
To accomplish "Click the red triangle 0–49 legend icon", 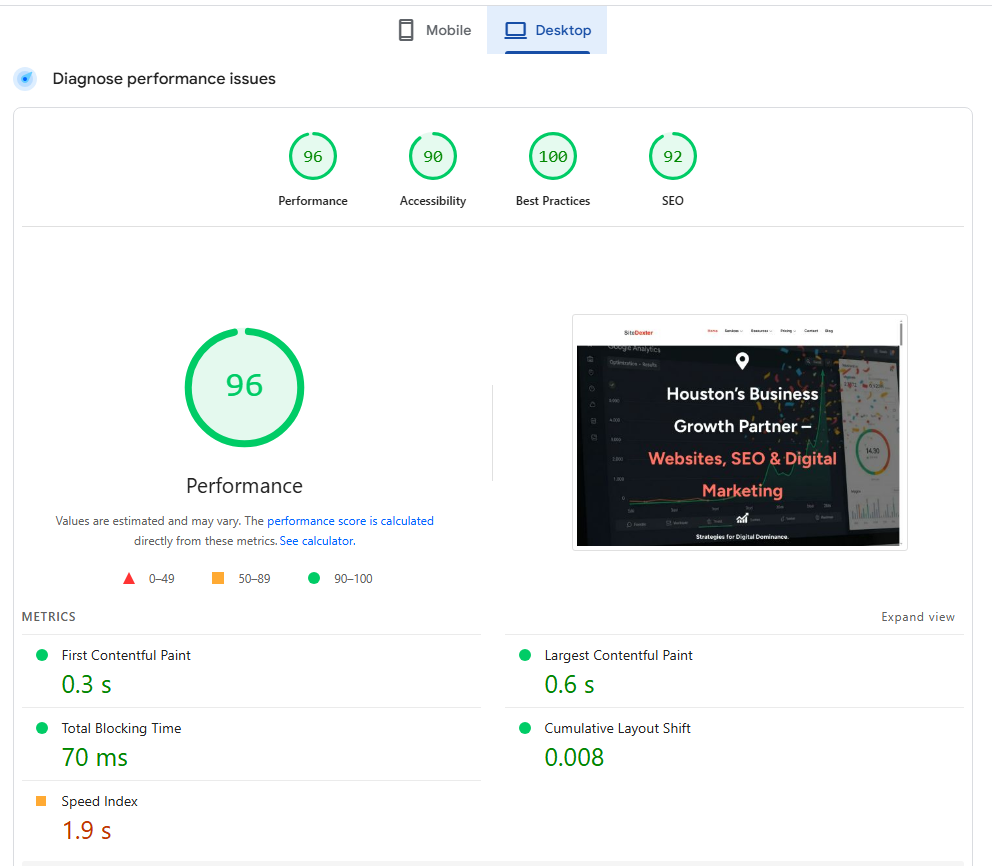I will [x=129, y=578].
